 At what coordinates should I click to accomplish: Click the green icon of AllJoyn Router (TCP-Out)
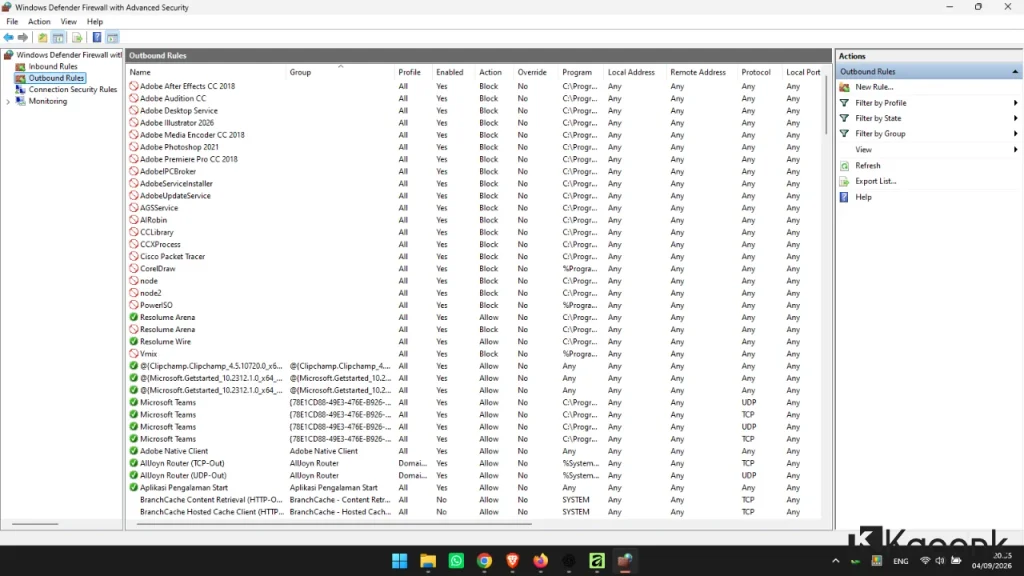[x=134, y=463]
